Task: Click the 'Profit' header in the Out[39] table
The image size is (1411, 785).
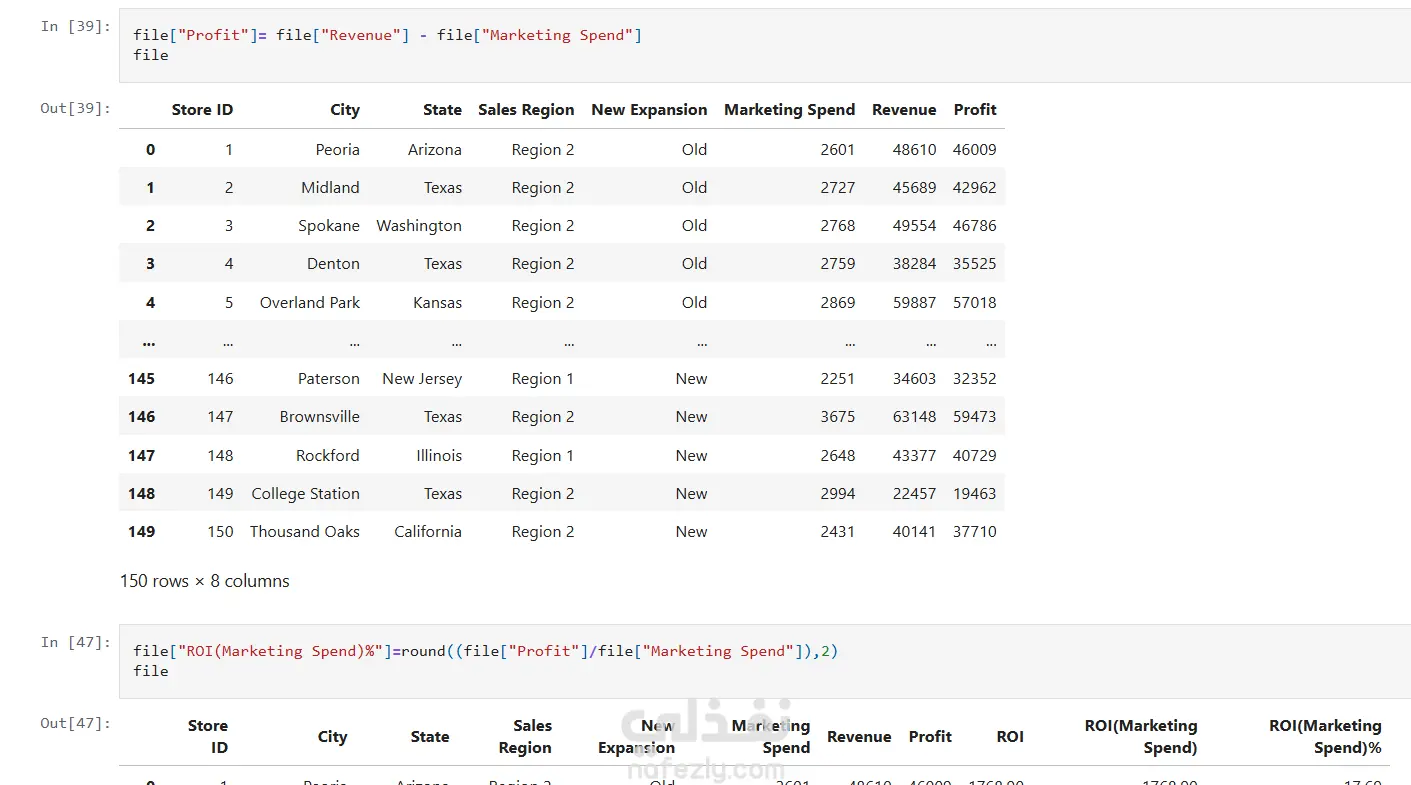Action: [975, 110]
